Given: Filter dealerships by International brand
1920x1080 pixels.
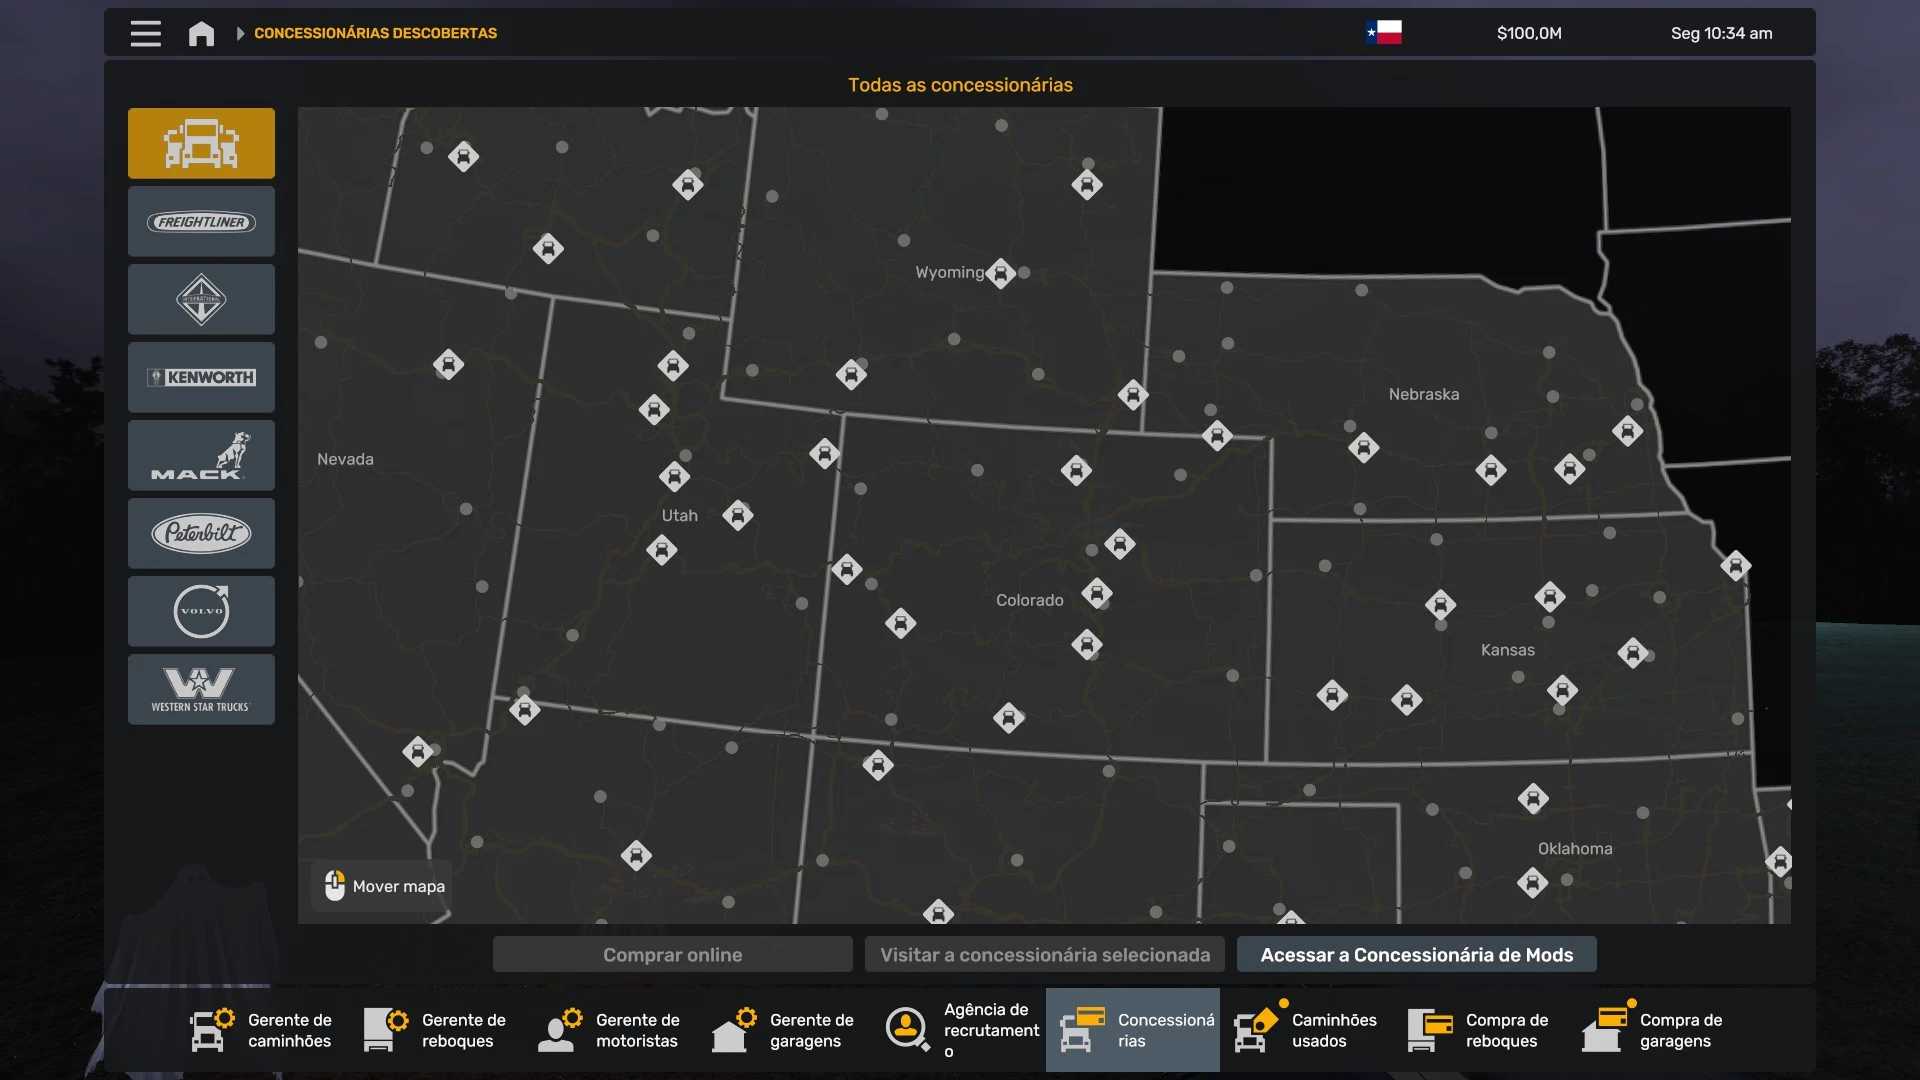Looking at the screenshot, I should (201, 300).
